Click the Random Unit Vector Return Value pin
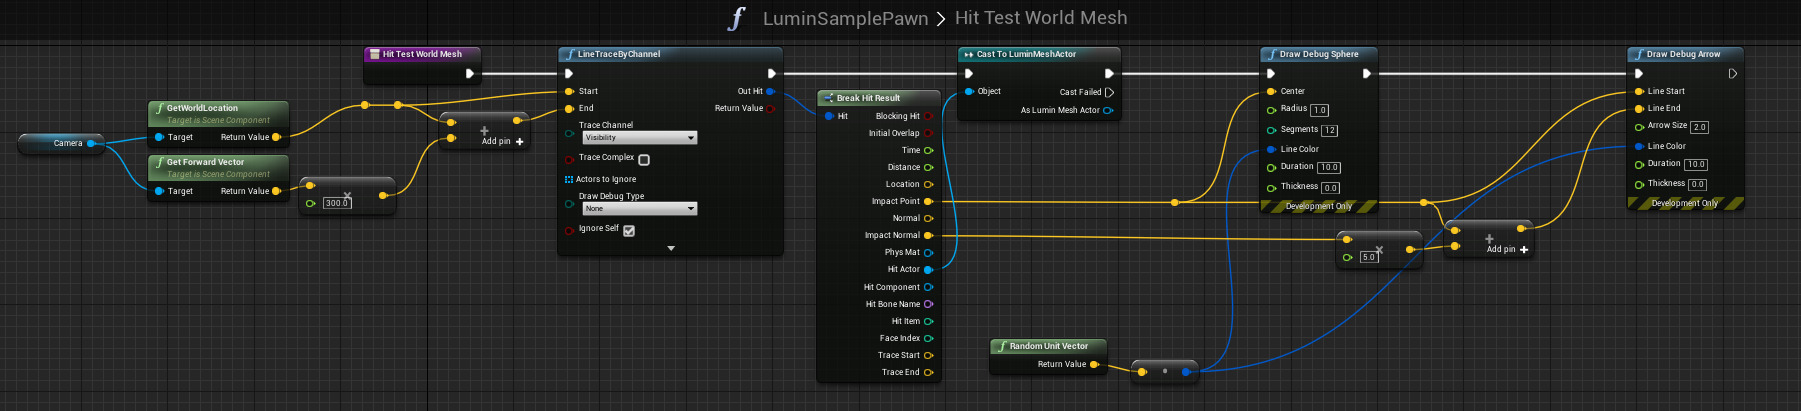This screenshot has width=1801, height=411. (1094, 364)
